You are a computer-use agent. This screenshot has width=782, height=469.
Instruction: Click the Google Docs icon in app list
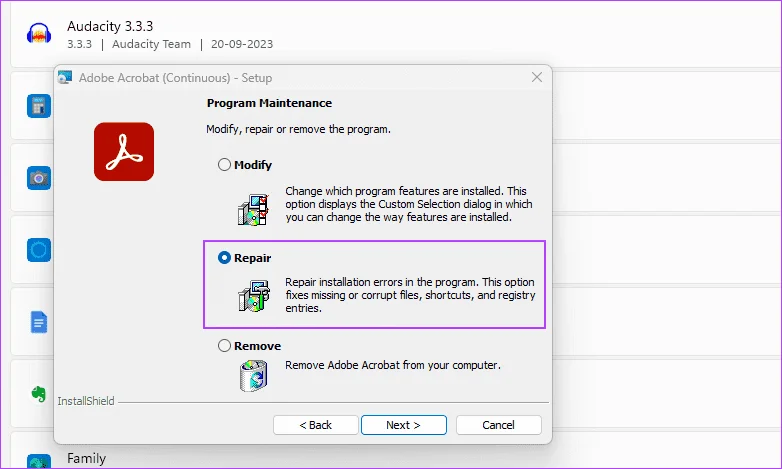(39, 322)
